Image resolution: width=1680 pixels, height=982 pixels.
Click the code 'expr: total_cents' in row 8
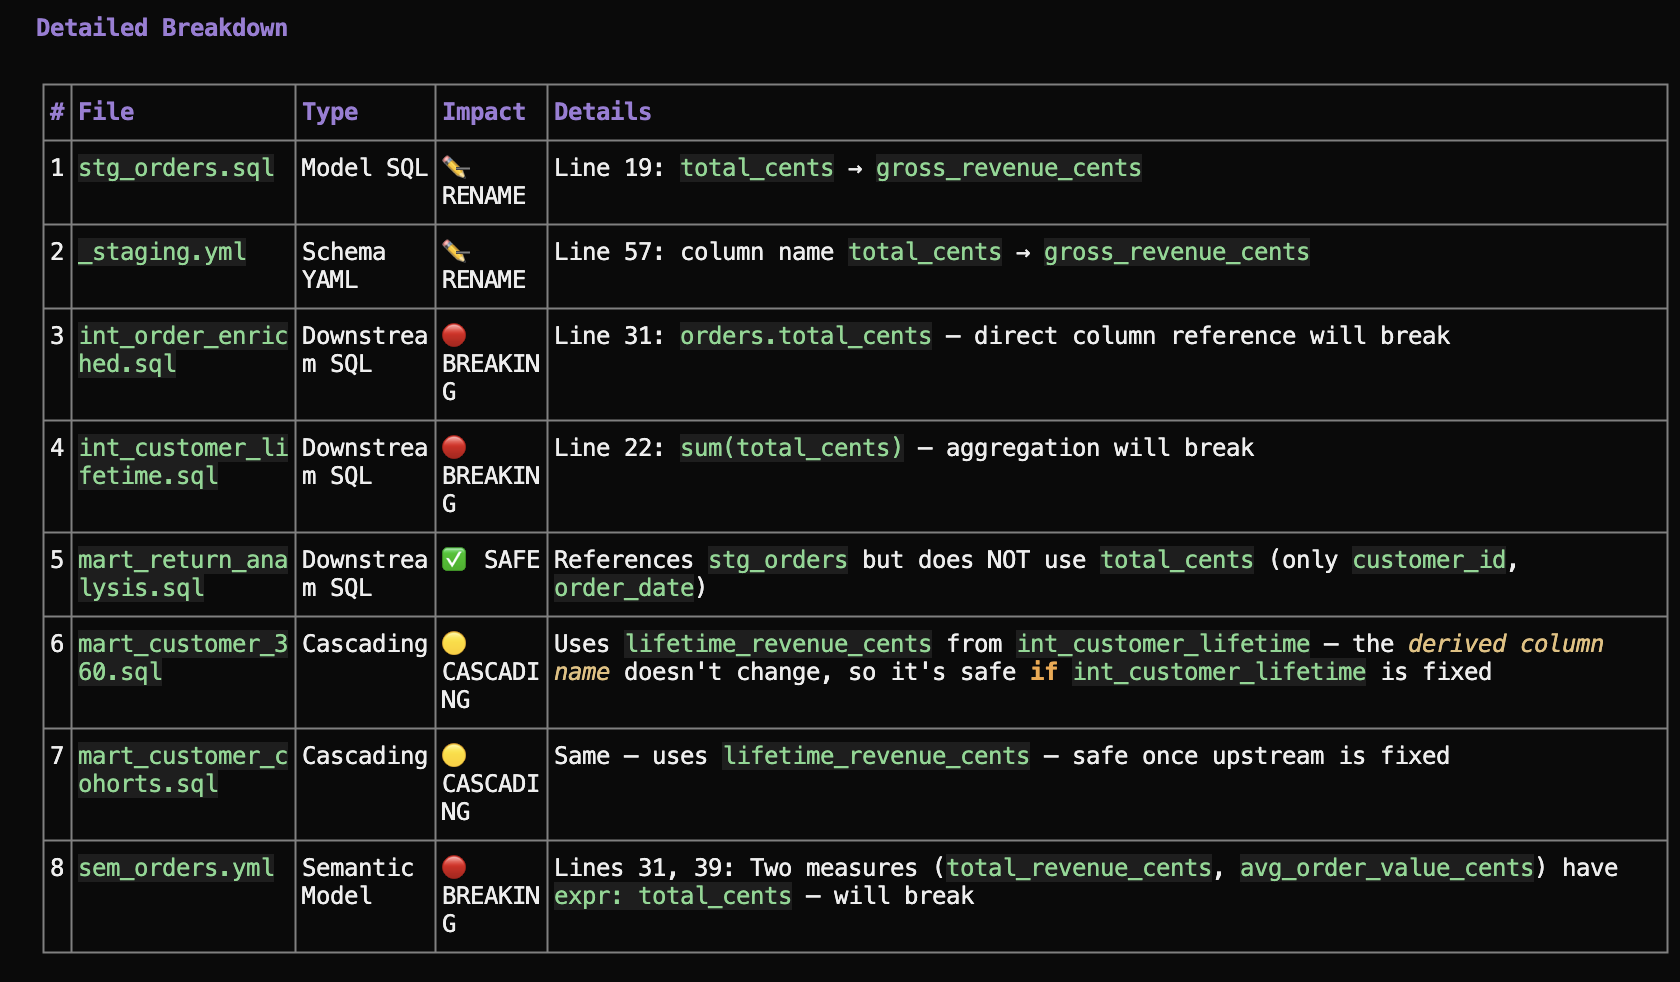point(673,896)
